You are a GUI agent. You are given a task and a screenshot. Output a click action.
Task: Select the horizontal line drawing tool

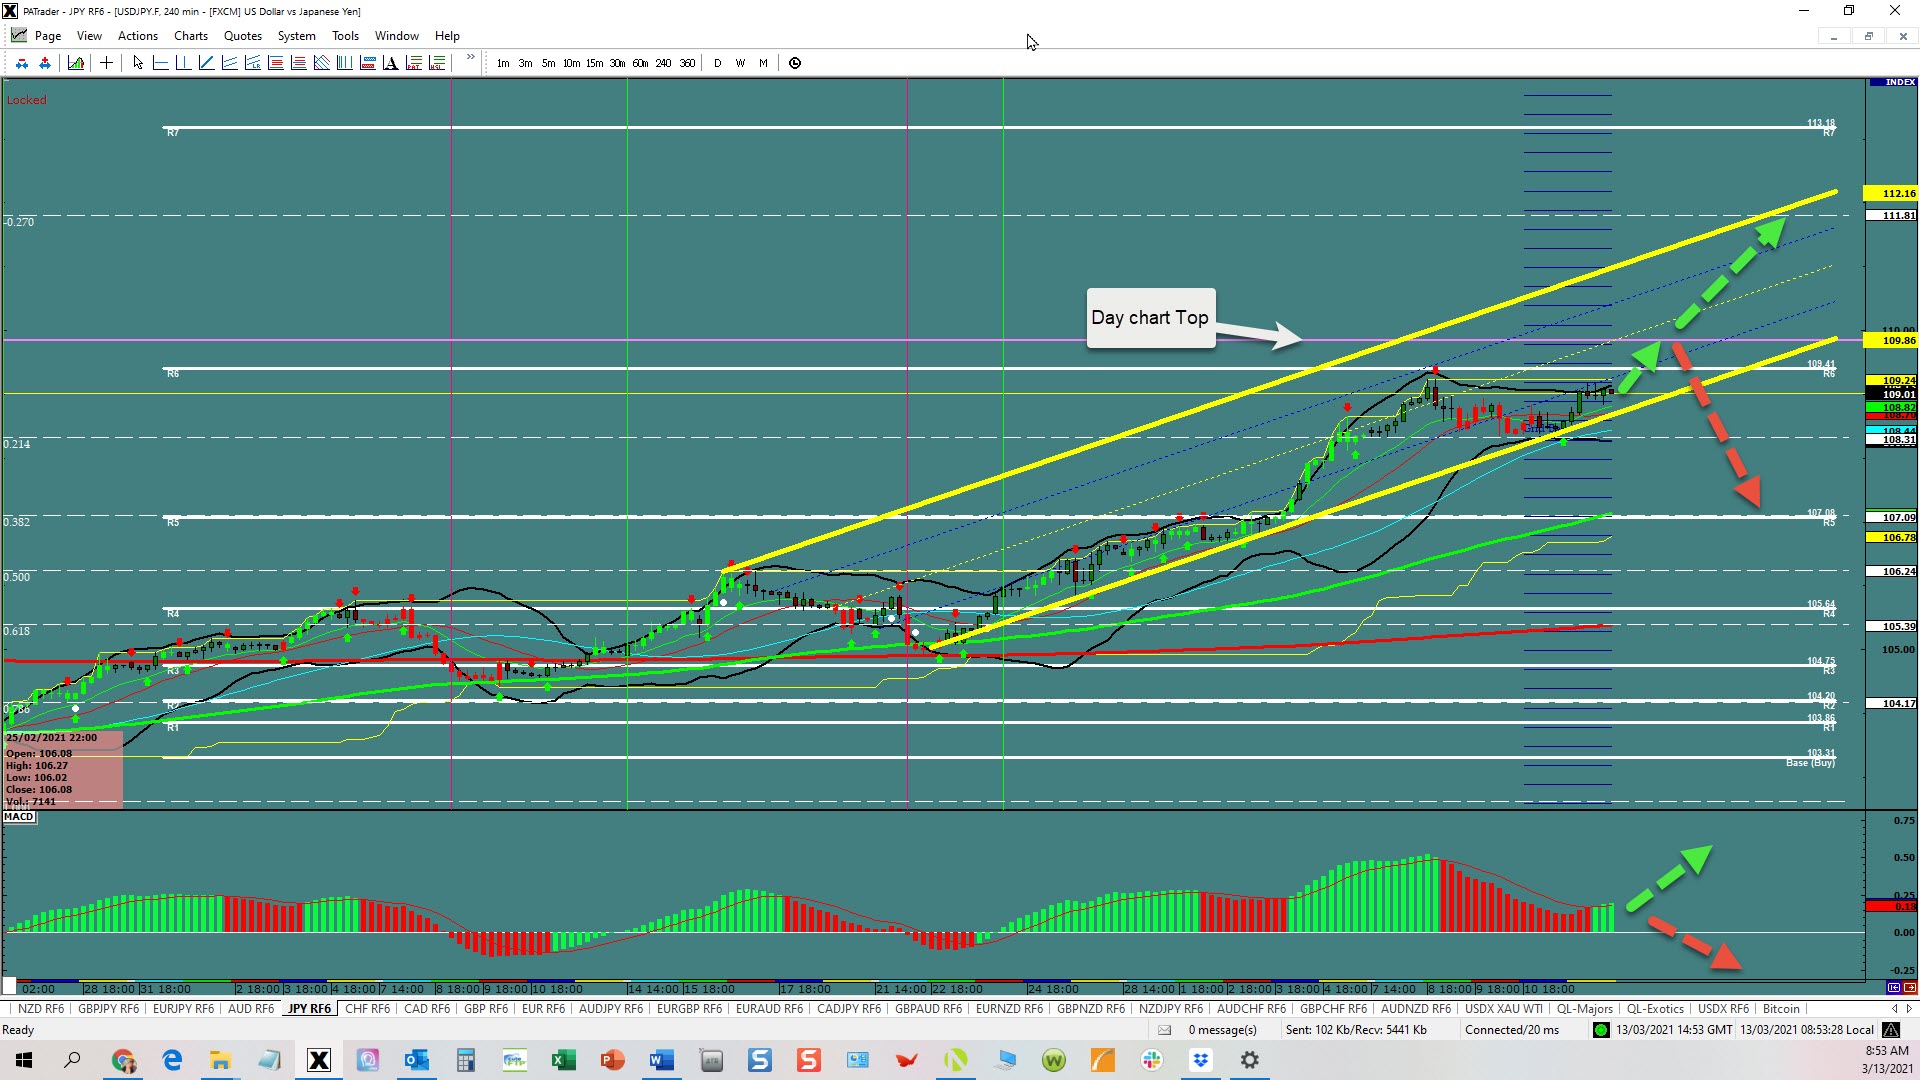[x=160, y=63]
